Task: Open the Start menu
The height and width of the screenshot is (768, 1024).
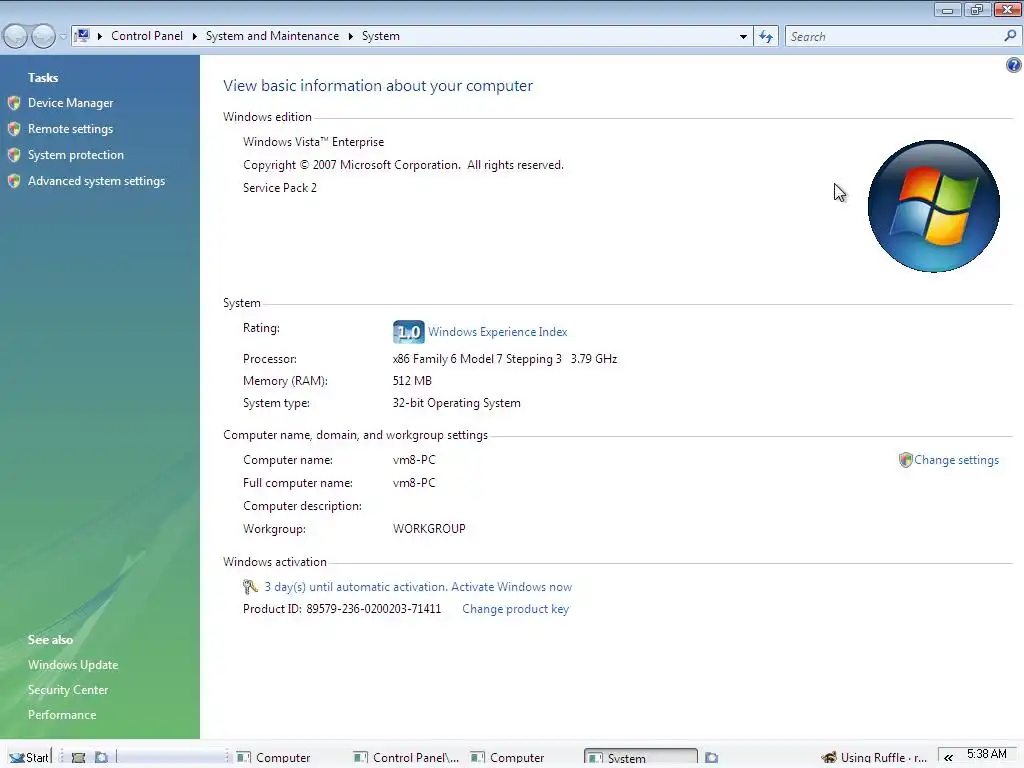Action: pyautogui.click(x=29, y=757)
